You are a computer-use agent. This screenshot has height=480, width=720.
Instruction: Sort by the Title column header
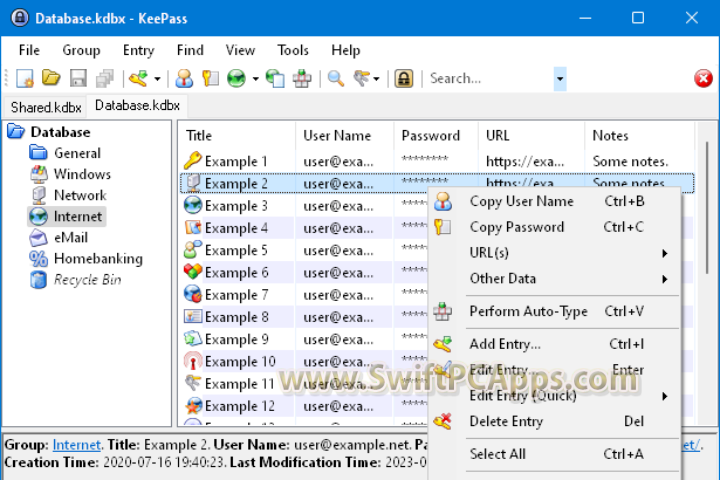coord(237,136)
